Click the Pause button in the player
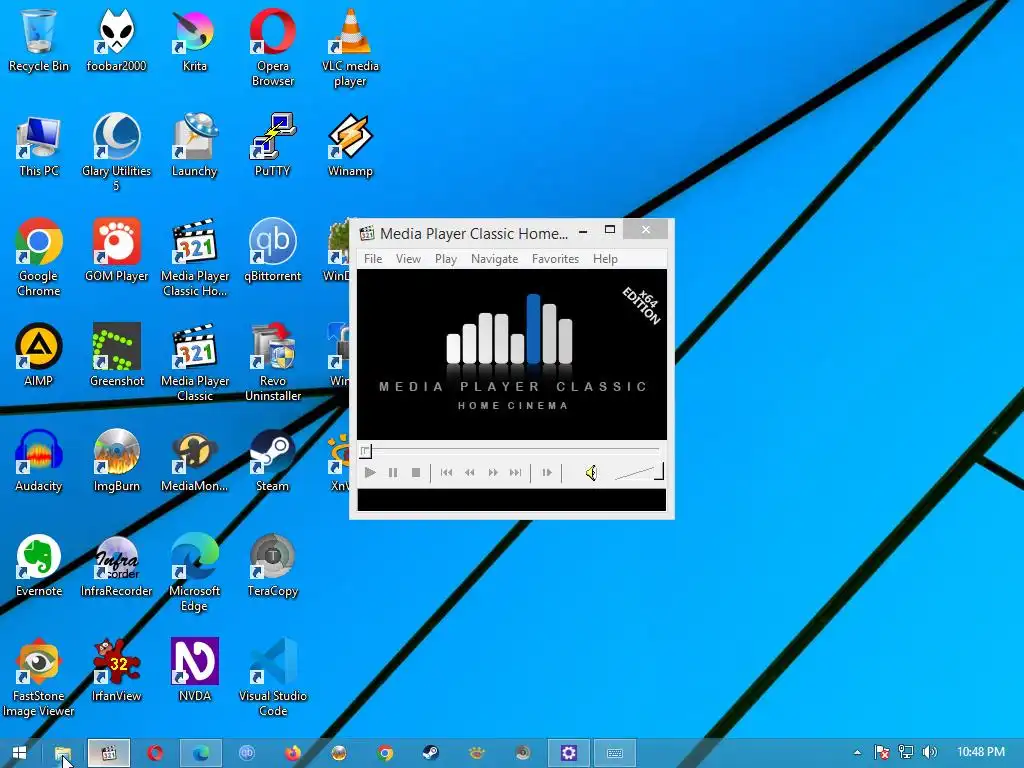Screen dimensions: 1024x768 [392, 472]
